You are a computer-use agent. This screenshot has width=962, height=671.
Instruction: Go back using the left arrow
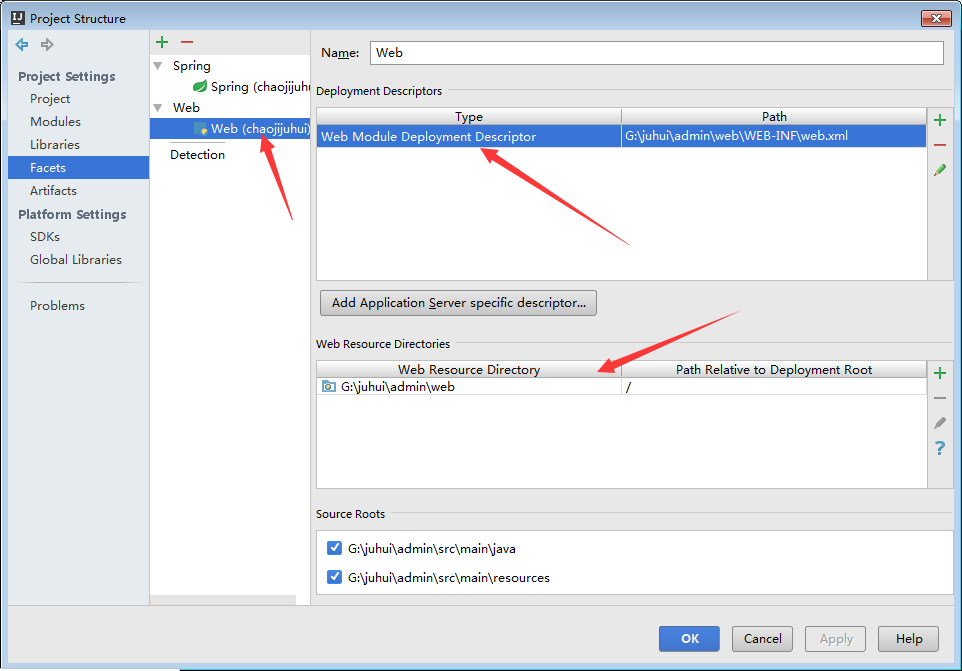(22, 44)
